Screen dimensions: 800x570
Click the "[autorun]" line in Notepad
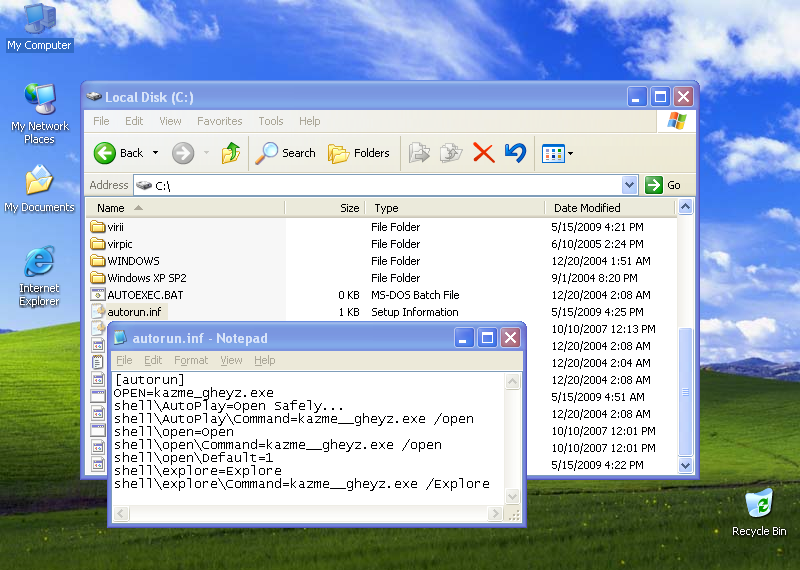click(149, 380)
